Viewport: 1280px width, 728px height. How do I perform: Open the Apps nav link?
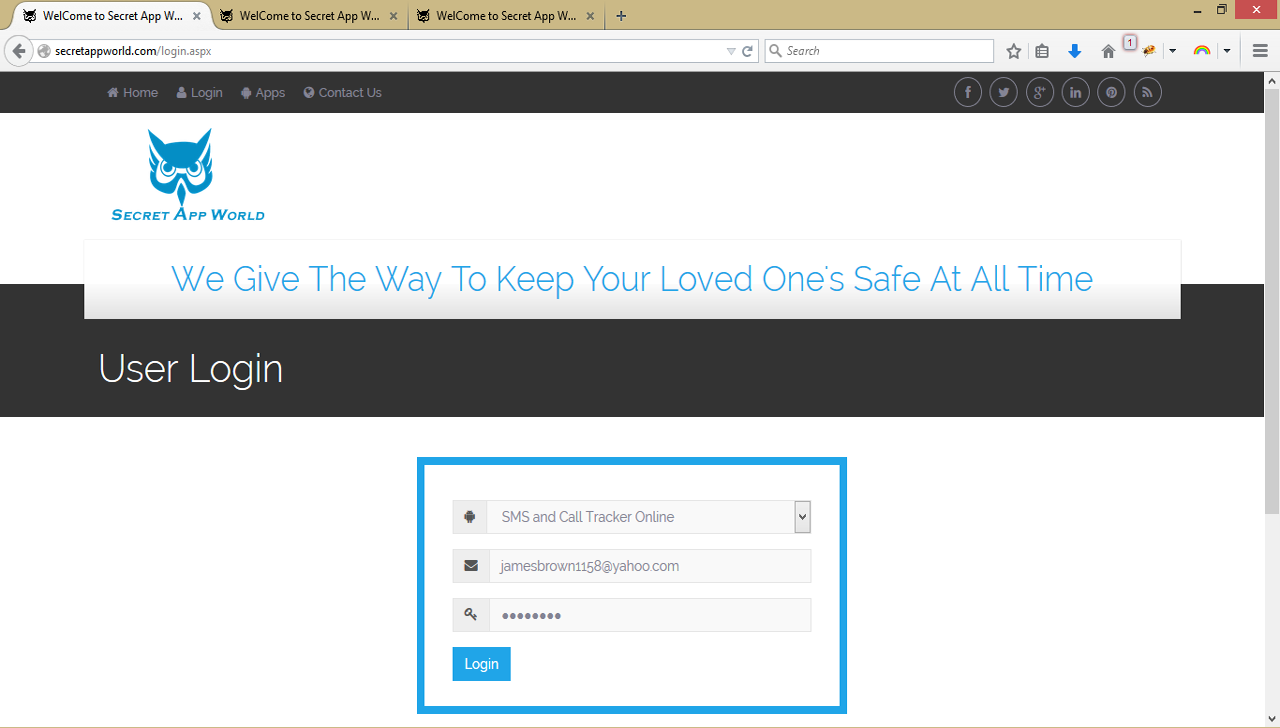(x=263, y=93)
